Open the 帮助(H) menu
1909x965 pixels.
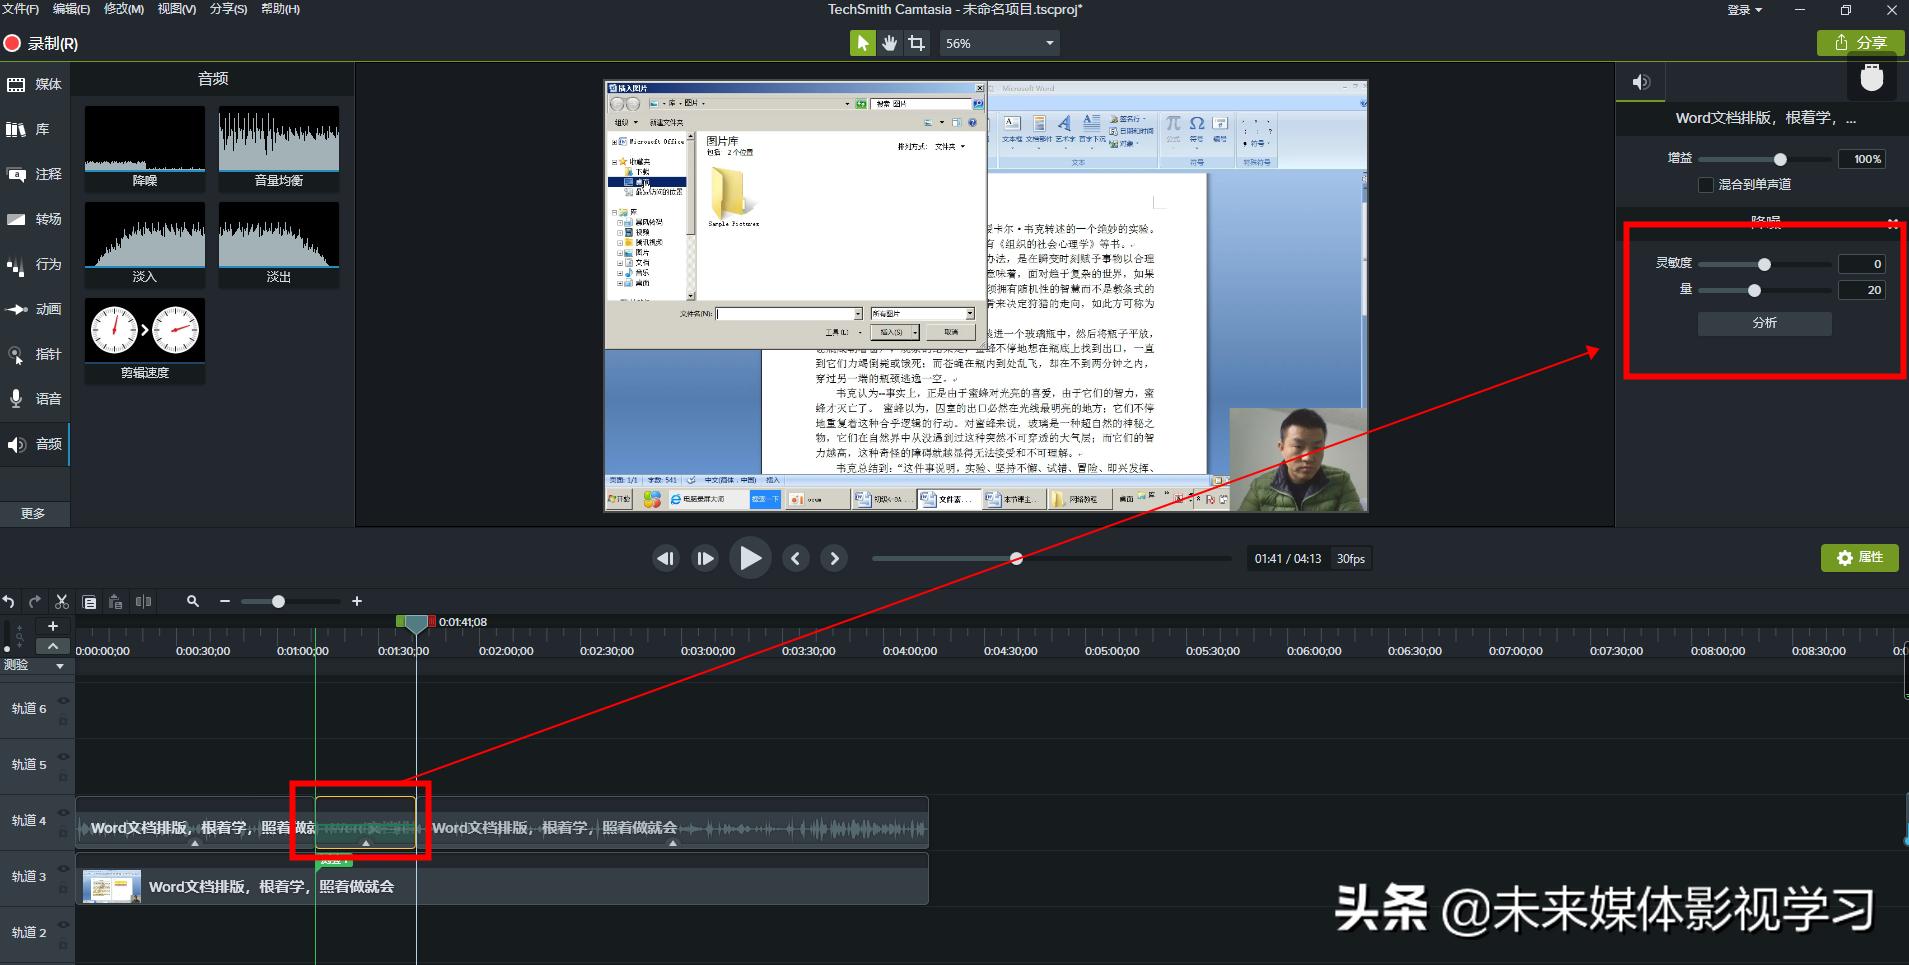280,9
